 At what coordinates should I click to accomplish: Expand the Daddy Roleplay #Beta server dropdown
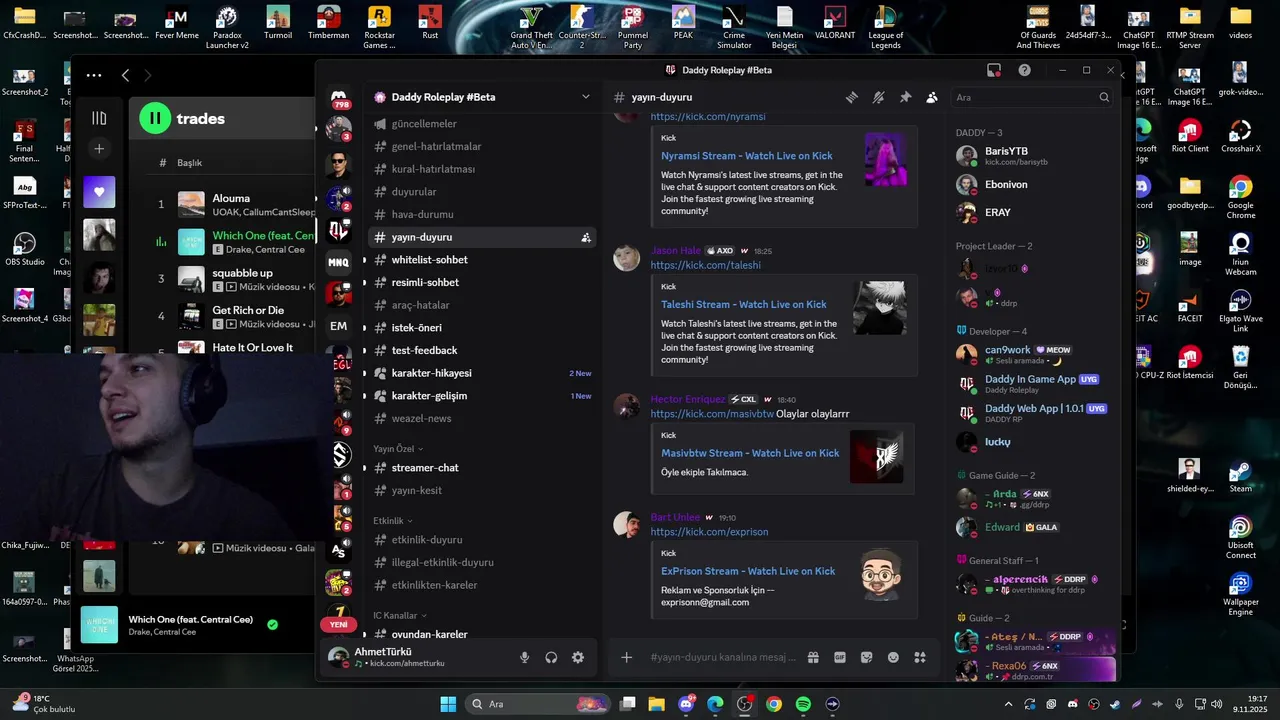point(585,97)
